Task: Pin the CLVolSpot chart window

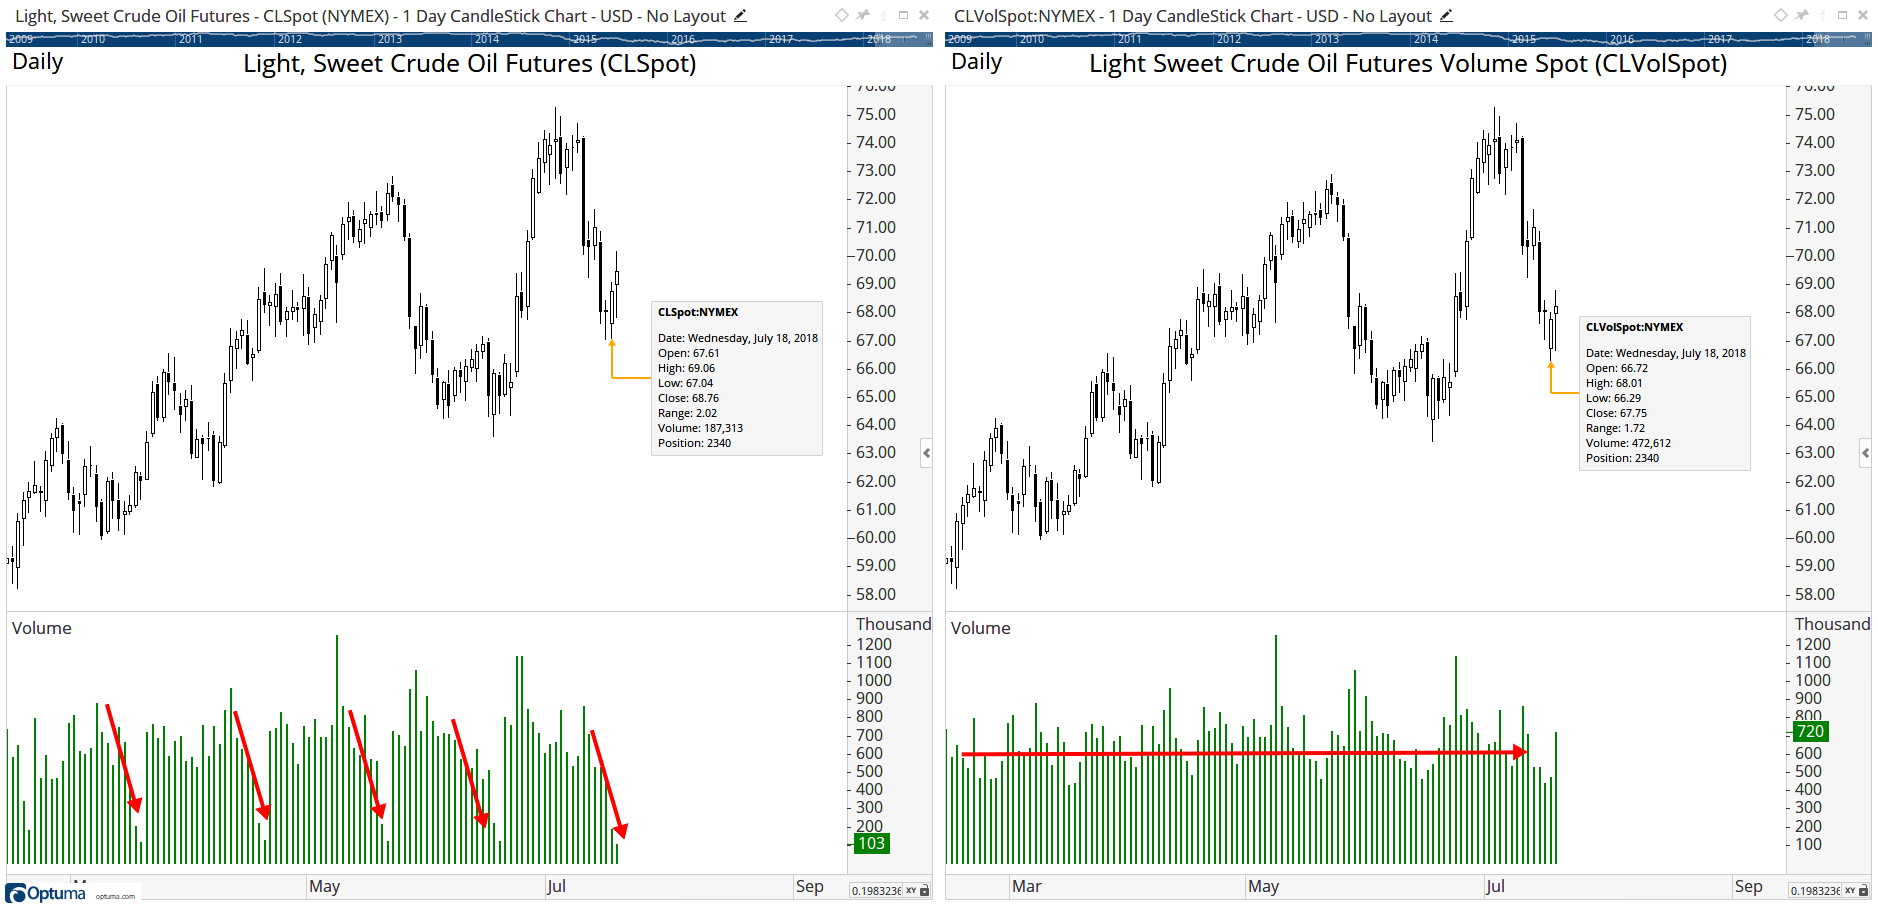Action: [1802, 15]
